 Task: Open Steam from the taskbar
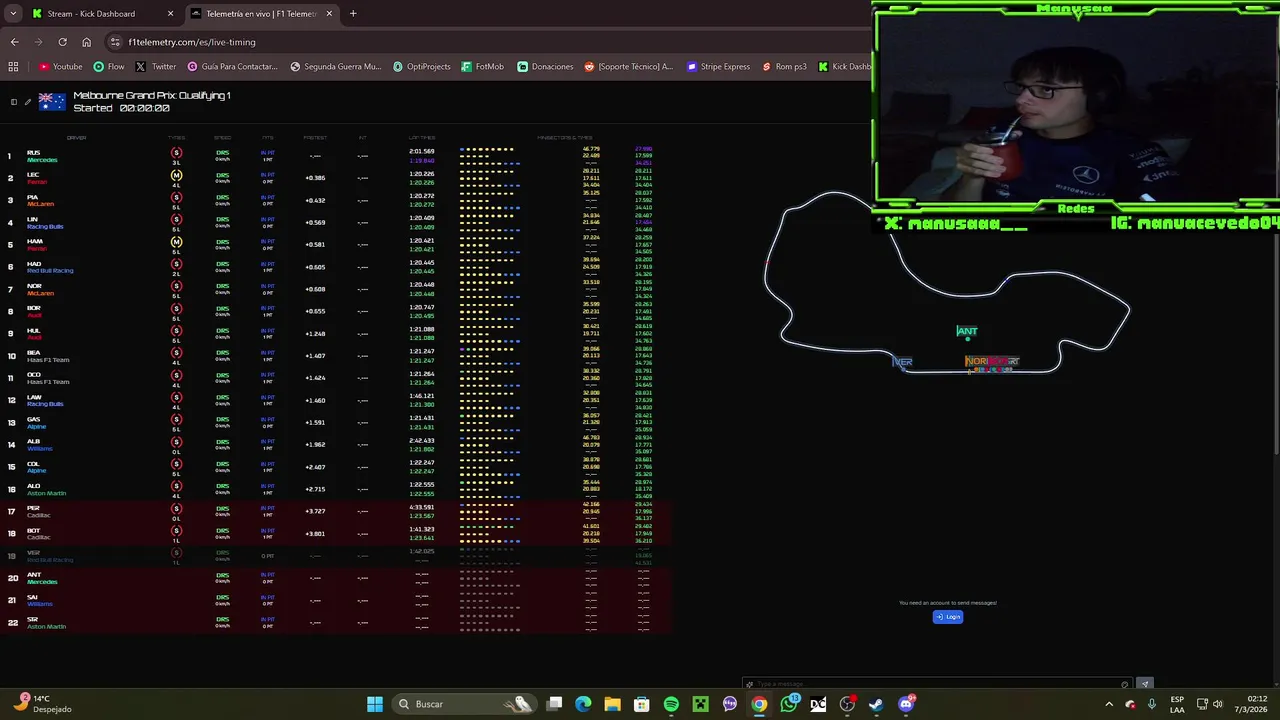click(x=876, y=704)
